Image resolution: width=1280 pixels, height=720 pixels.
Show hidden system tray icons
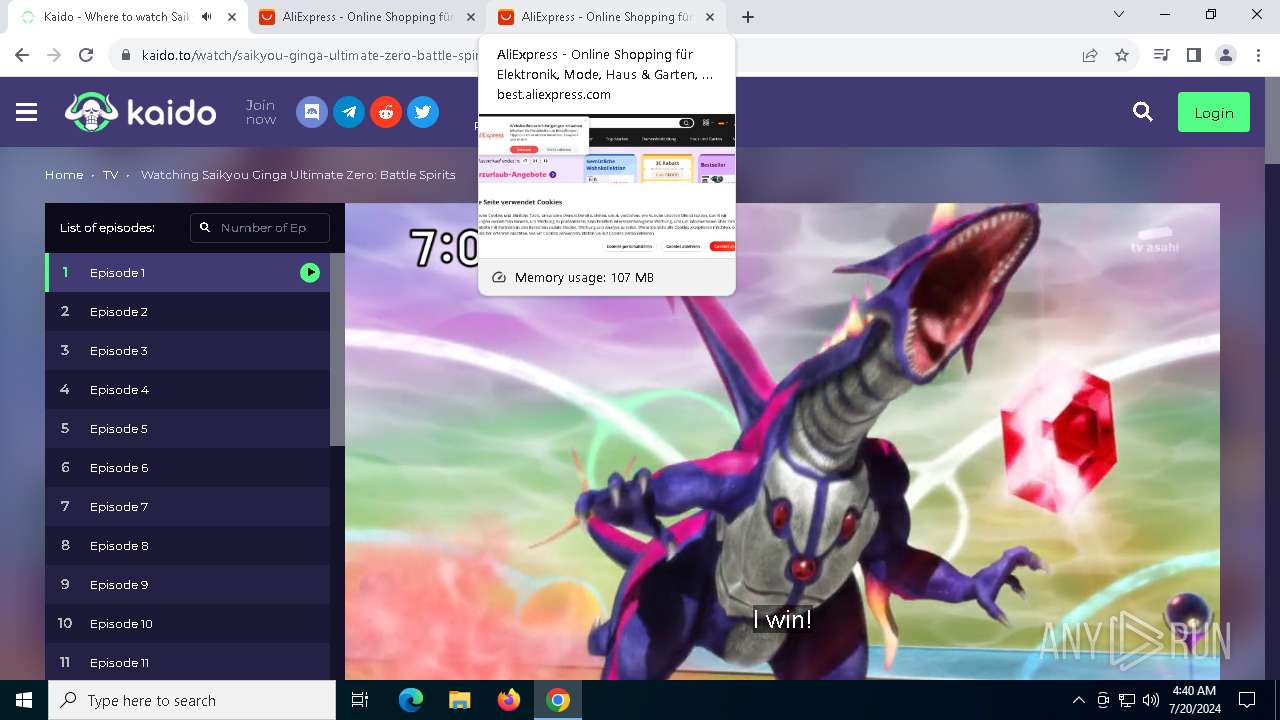(1078, 700)
